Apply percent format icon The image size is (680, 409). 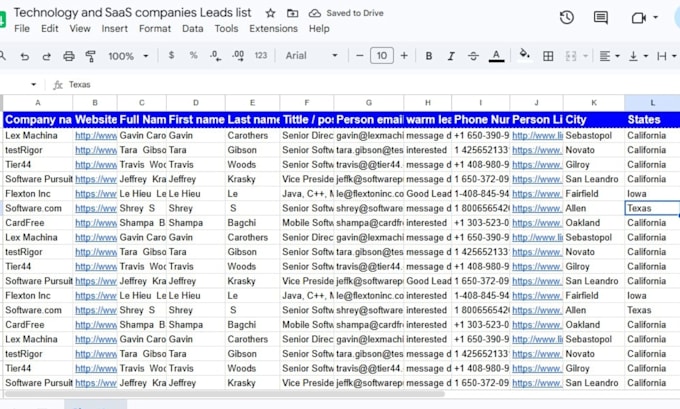point(193,56)
